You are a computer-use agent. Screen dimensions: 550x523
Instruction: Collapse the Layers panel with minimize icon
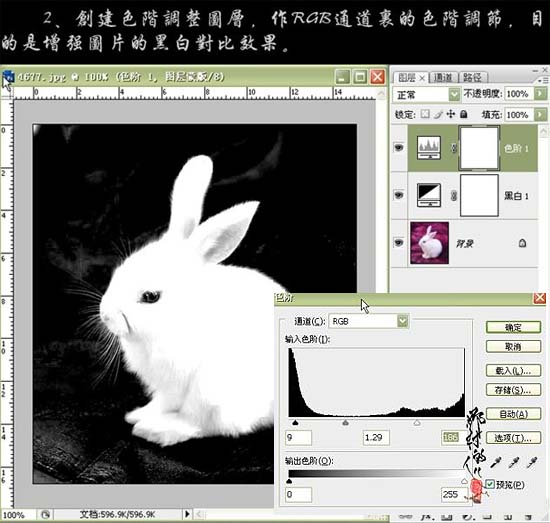point(535,70)
